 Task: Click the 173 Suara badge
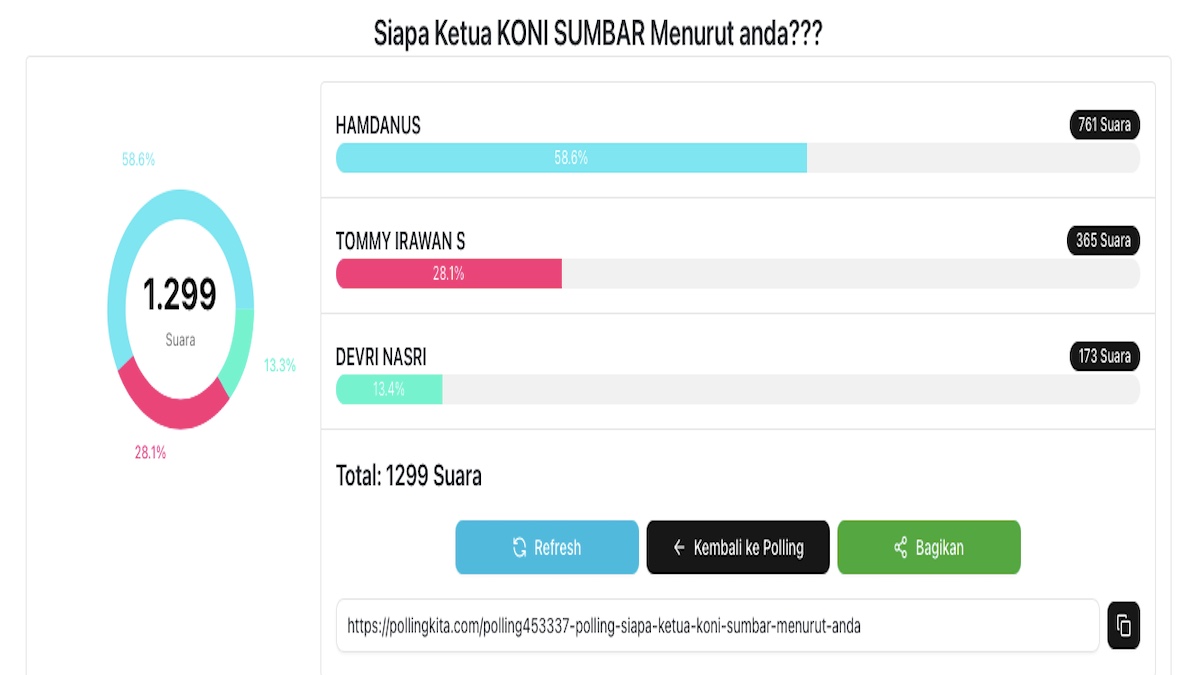coord(1104,356)
